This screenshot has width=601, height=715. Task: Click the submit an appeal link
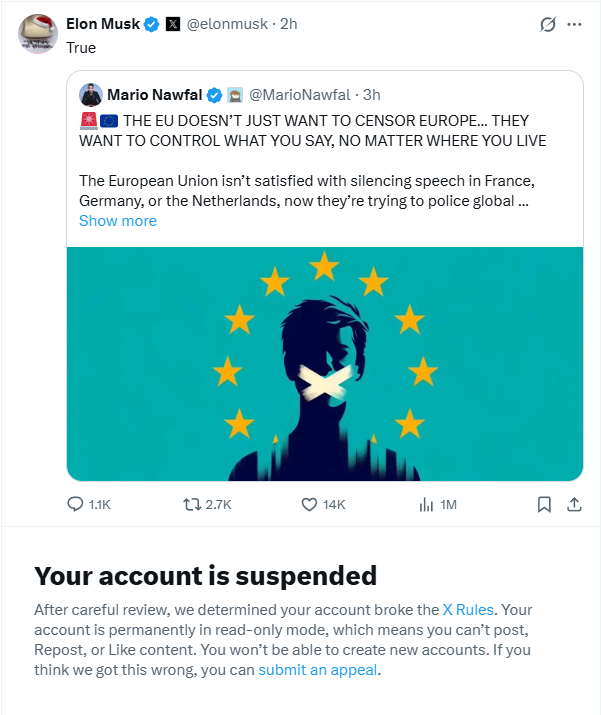pyautogui.click(x=318, y=670)
